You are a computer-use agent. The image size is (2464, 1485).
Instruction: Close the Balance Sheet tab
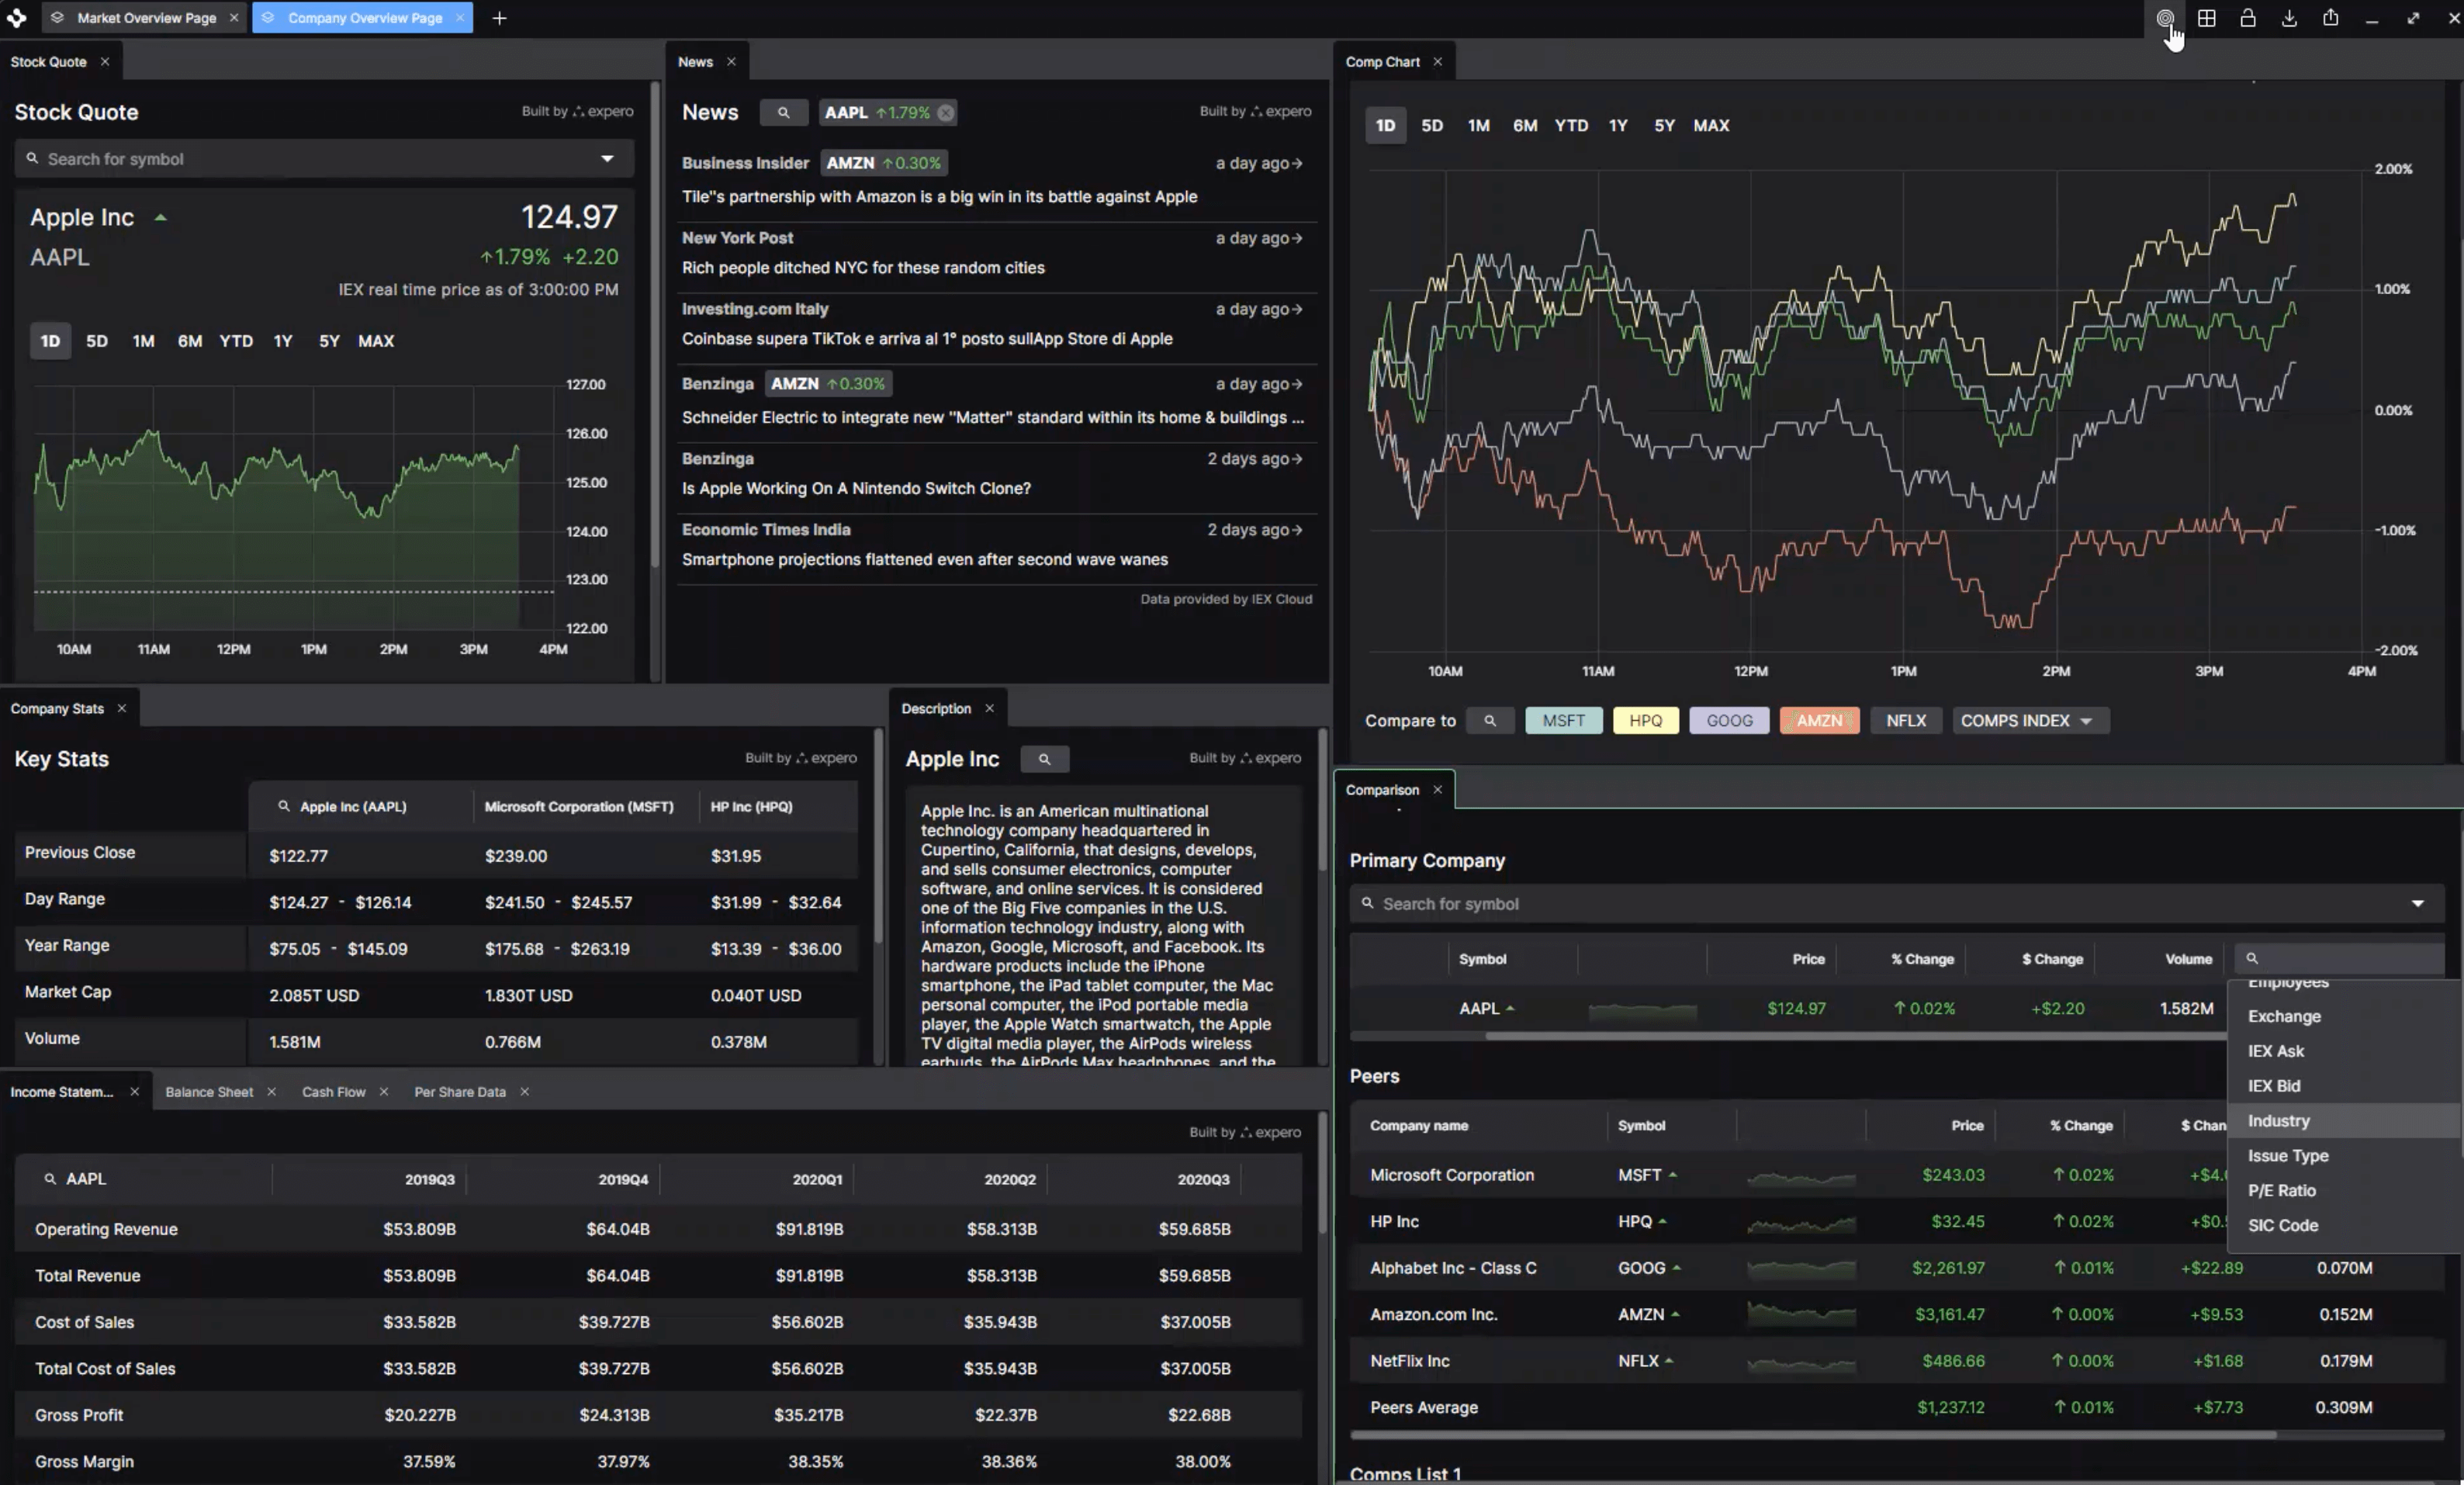[271, 1092]
